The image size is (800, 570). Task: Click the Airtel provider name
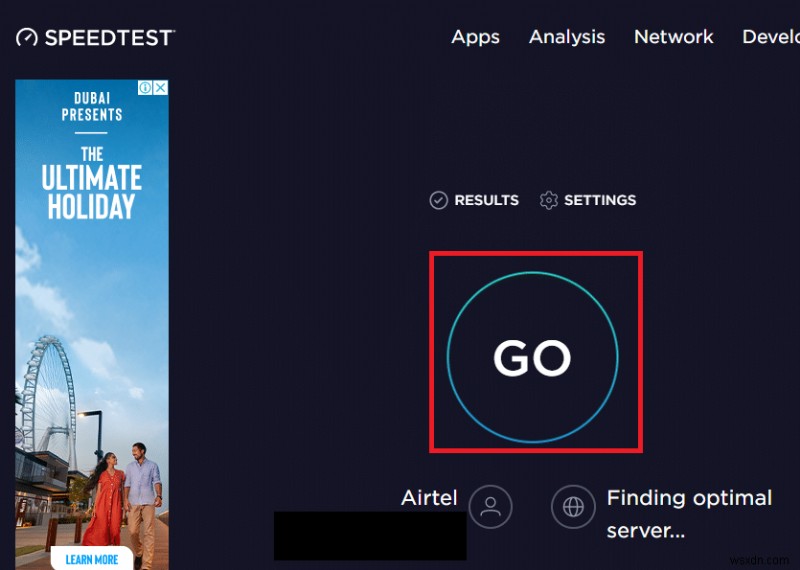(x=429, y=498)
